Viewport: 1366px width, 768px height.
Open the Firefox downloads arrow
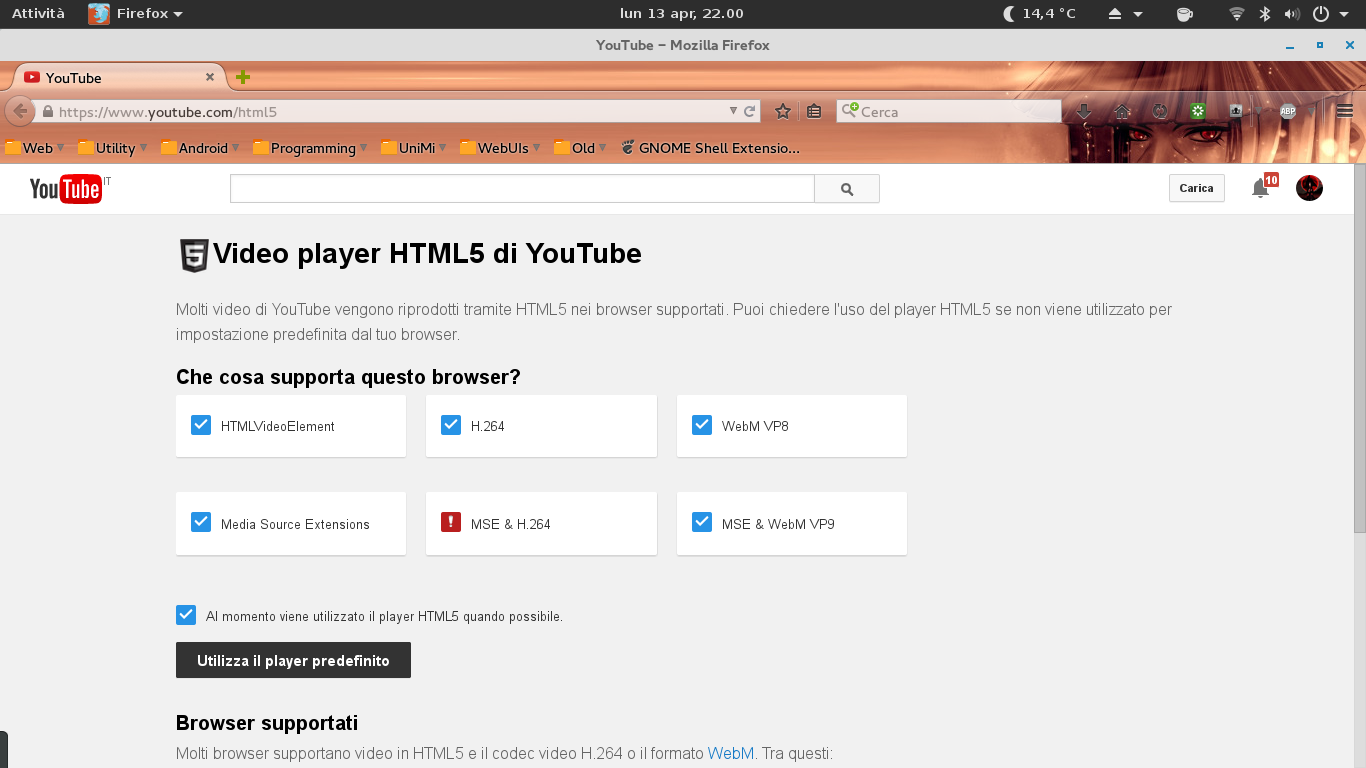coord(1084,112)
